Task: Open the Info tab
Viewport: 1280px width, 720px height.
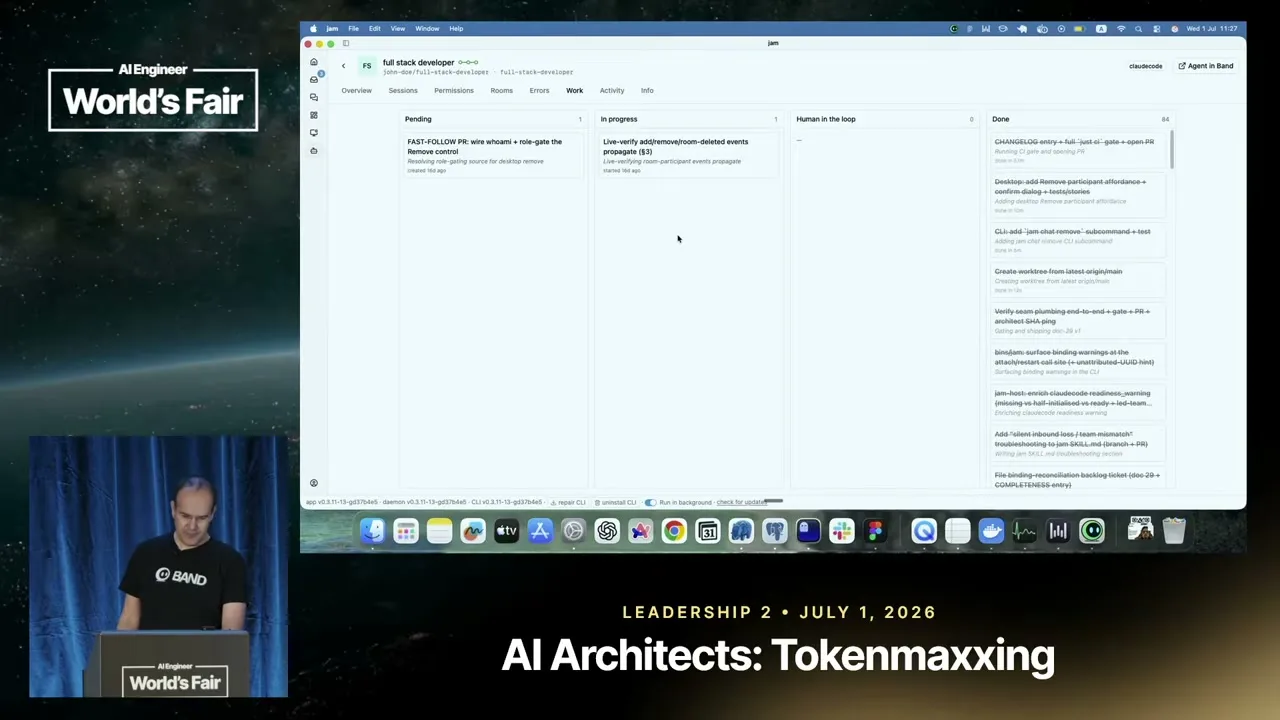Action: pyautogui.click(x=647, y=91)
